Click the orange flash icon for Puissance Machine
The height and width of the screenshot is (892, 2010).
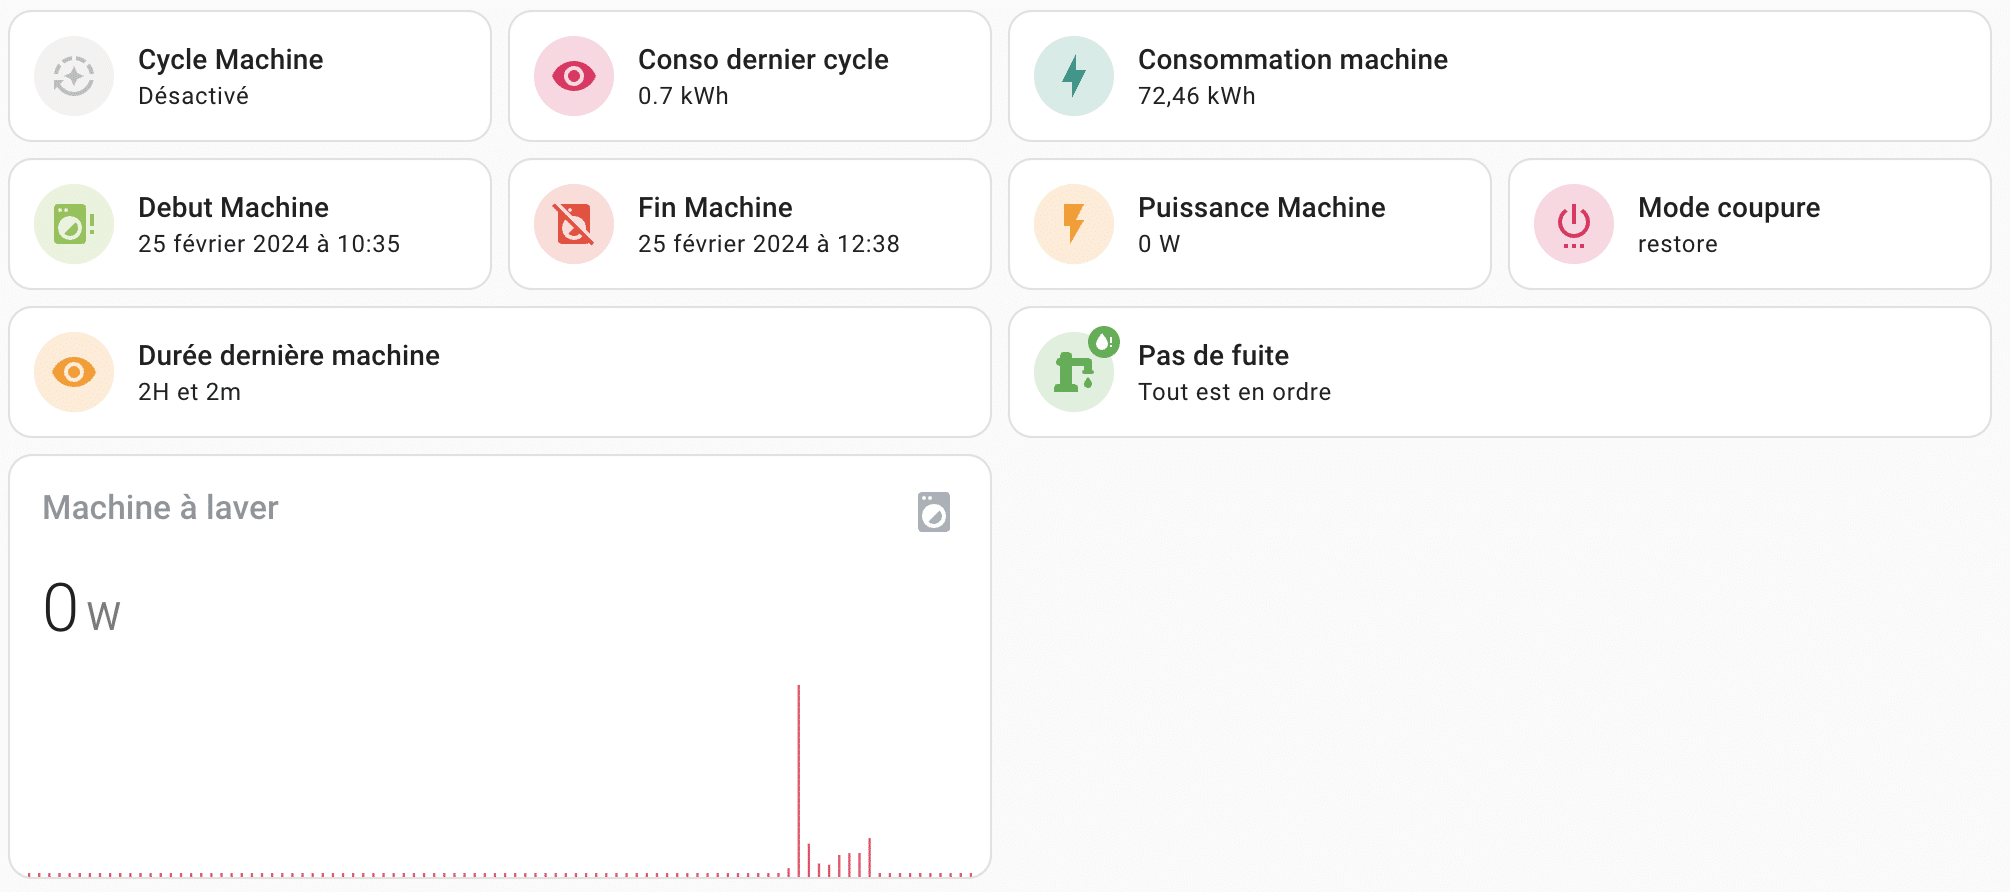(x=1074, y=224)
